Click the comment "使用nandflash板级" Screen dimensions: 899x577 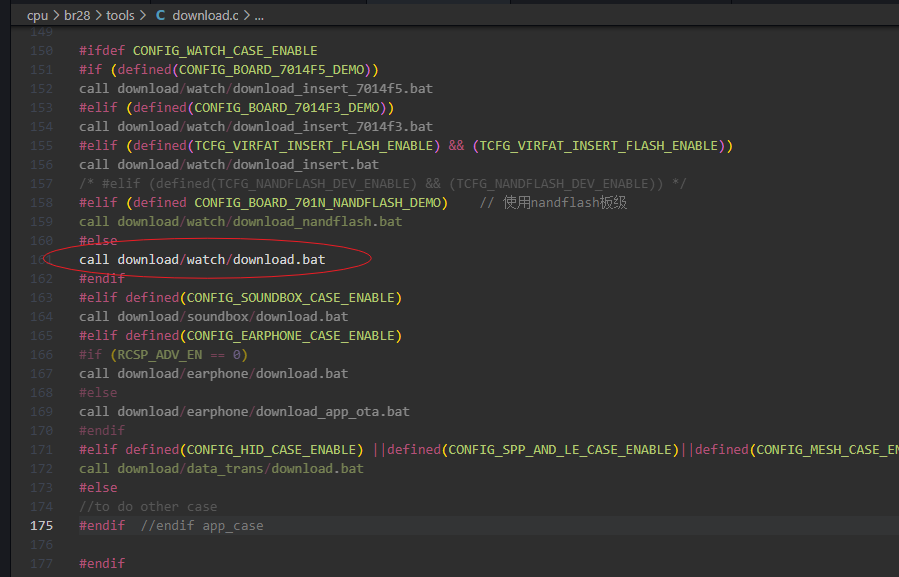click(565, 202)
